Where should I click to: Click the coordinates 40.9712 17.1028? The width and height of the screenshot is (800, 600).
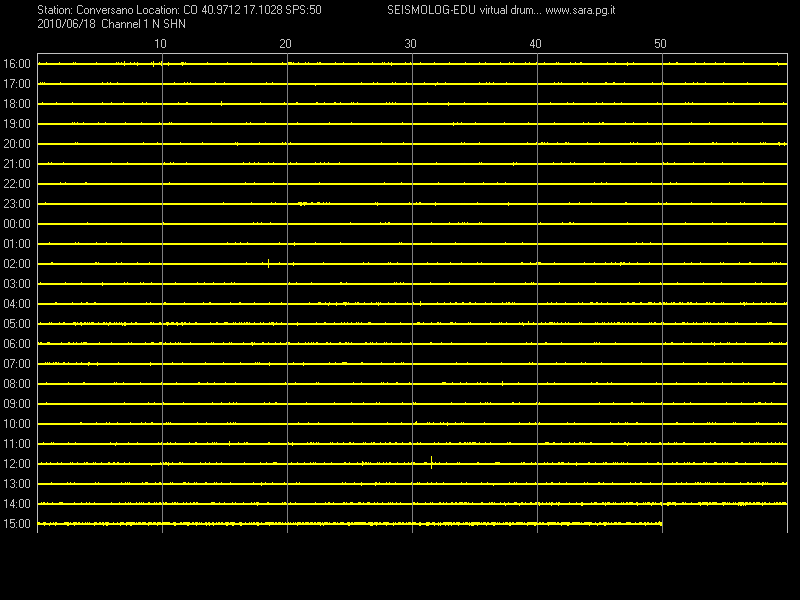coord(240,10)
